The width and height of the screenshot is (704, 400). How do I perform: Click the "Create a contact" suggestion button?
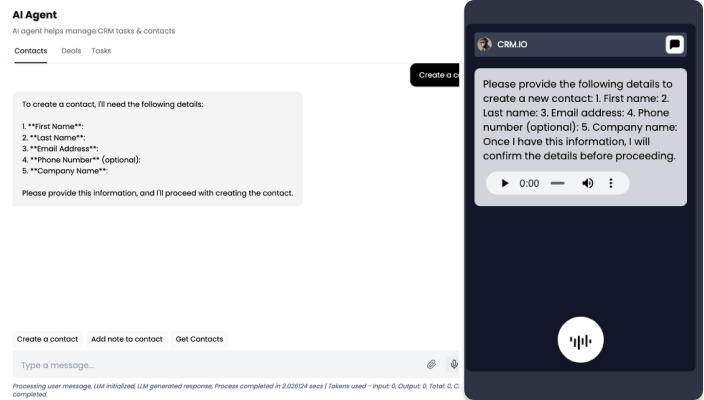(x=47, y=339)
